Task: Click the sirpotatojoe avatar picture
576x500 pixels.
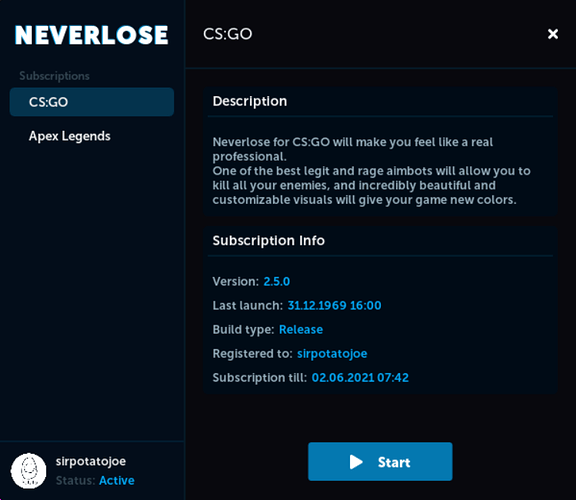Action: pyautogui.click(x=29, y=471)
